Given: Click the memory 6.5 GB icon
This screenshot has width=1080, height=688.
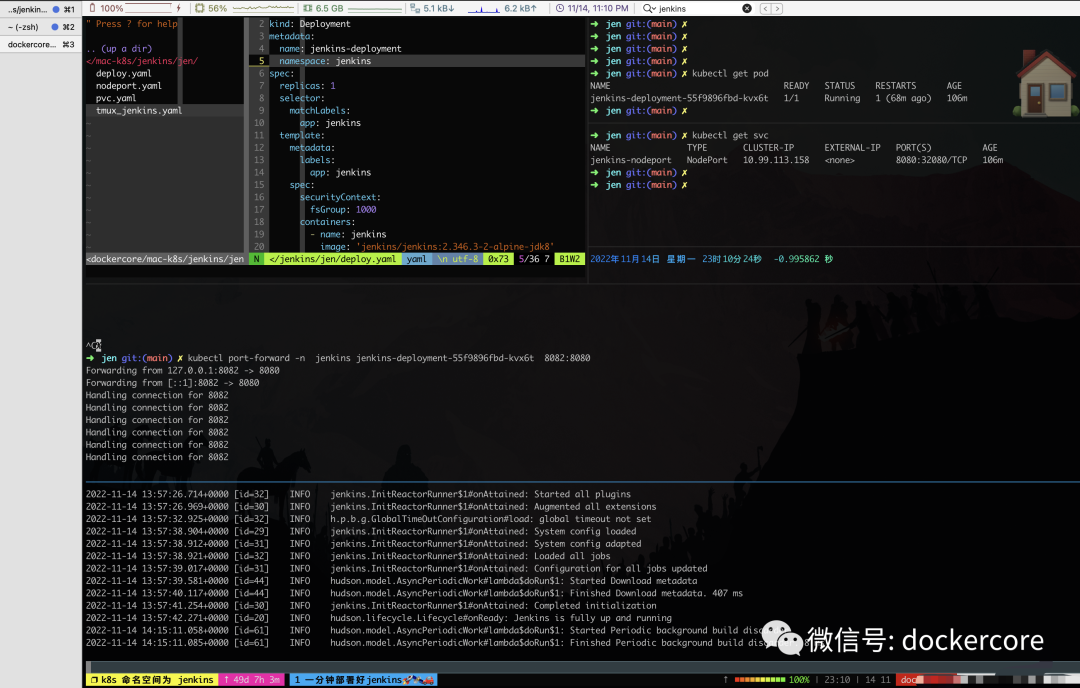Looking at the screenshot, I should (x=308, y=8).
